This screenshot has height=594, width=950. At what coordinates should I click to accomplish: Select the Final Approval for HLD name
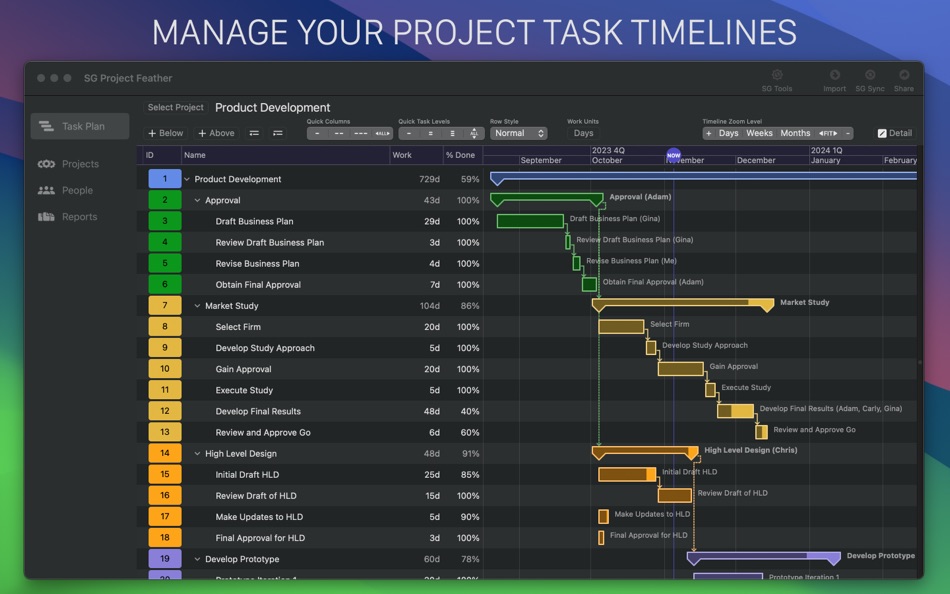coord(261,538)
